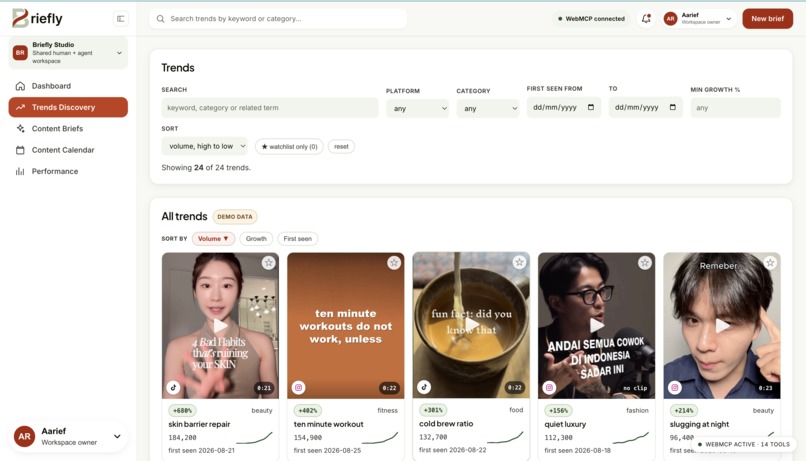Screen dimensions: 806x461
Task: Click the Content Briefs sparkle icon
Action: click(x=20, y=128)
